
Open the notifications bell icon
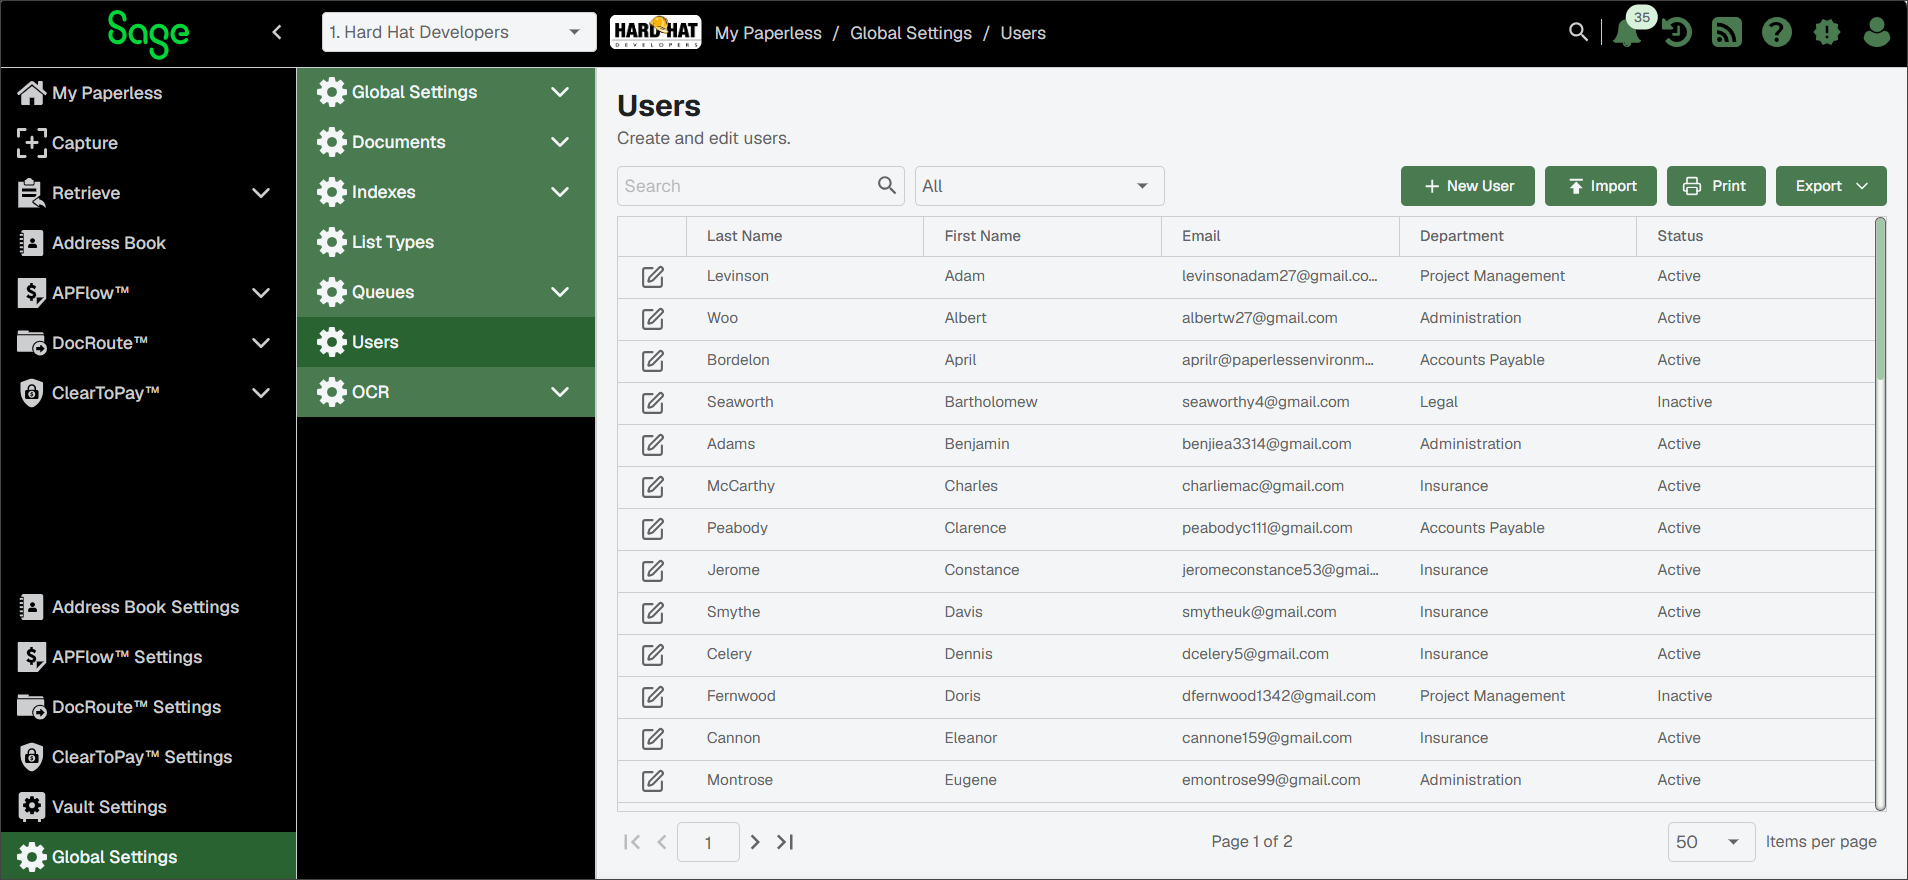pyautogui.click(x=1627, y=33)
